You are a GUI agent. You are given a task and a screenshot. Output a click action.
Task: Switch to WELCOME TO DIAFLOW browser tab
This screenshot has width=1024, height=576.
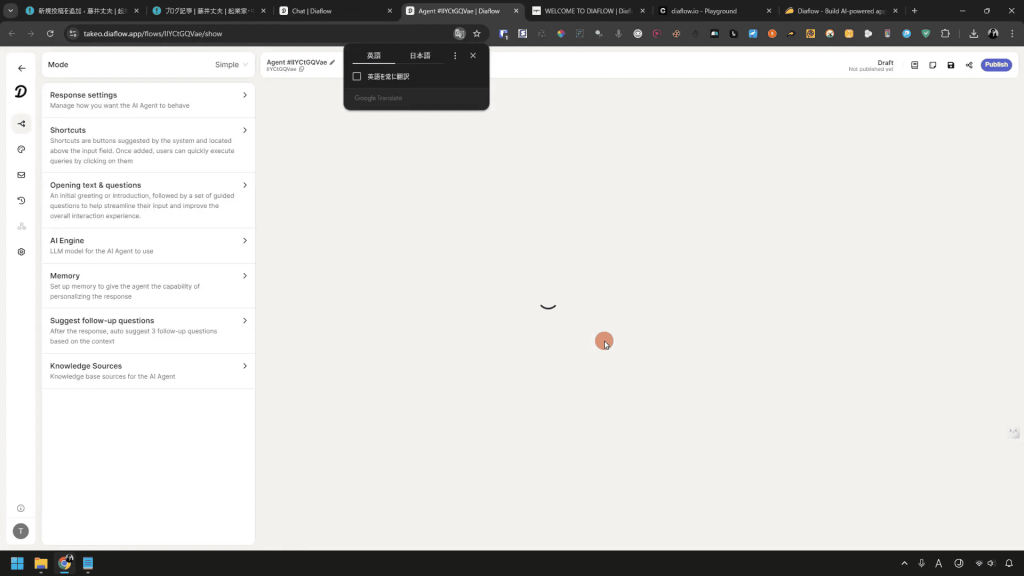589,10
